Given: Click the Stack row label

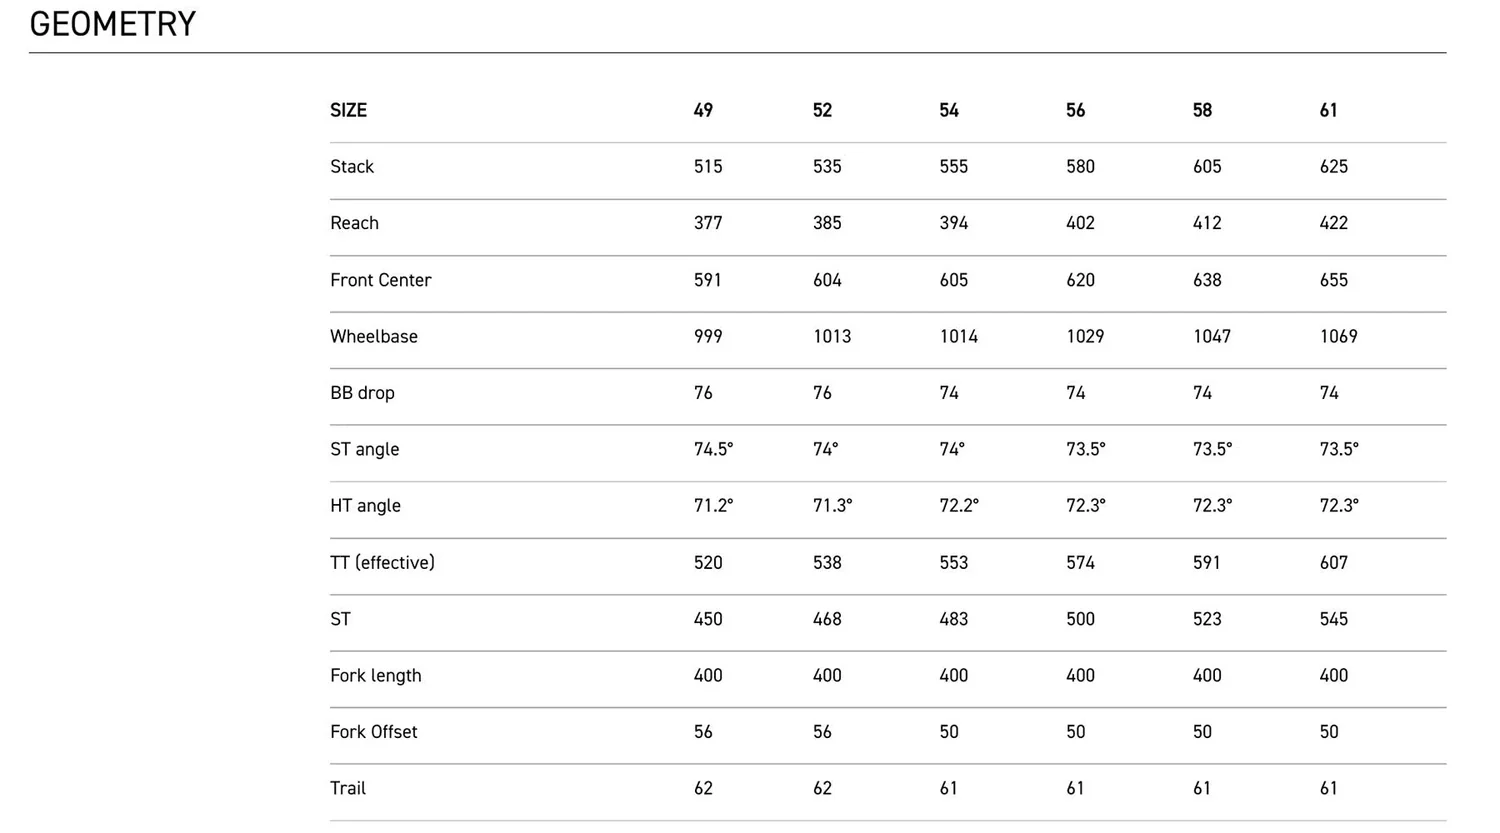Looking at the screenshot, I should pos(352,167).
